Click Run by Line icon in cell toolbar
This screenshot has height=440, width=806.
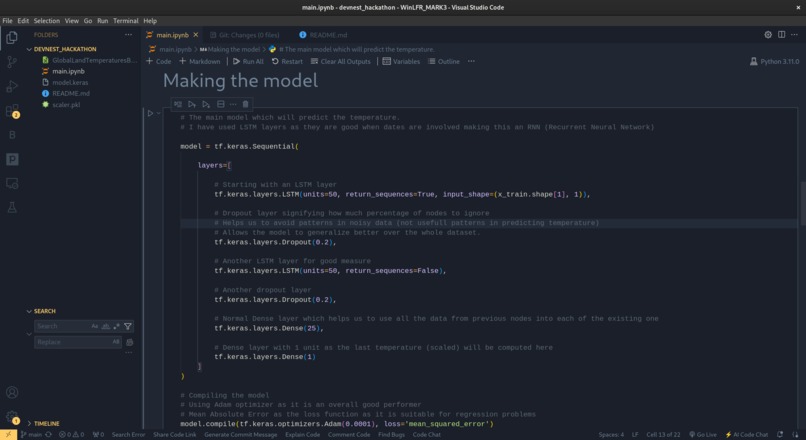point(178,104)
